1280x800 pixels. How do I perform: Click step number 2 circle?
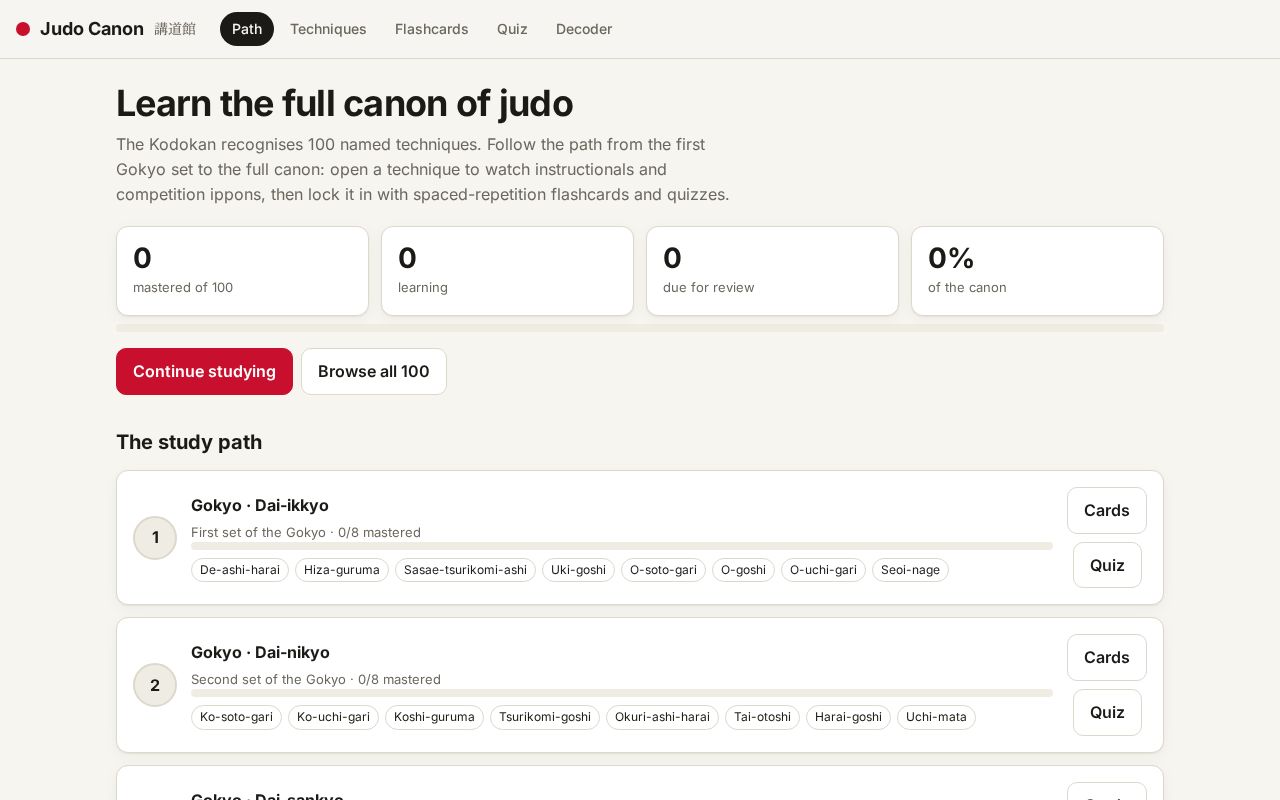(155, 685)
